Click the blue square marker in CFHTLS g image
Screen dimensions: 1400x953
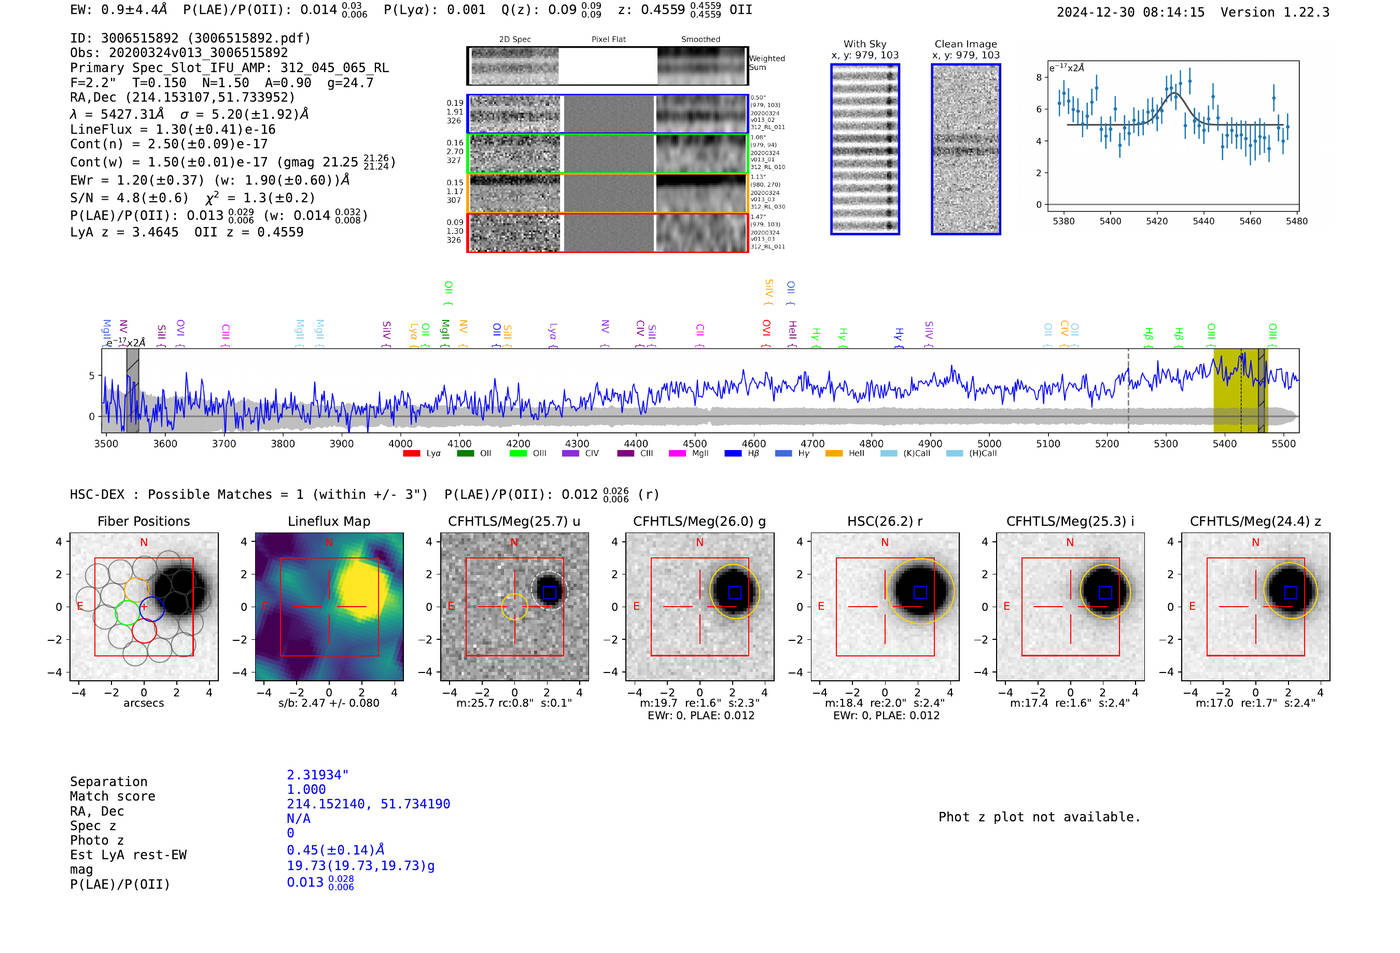click(735, 592)
